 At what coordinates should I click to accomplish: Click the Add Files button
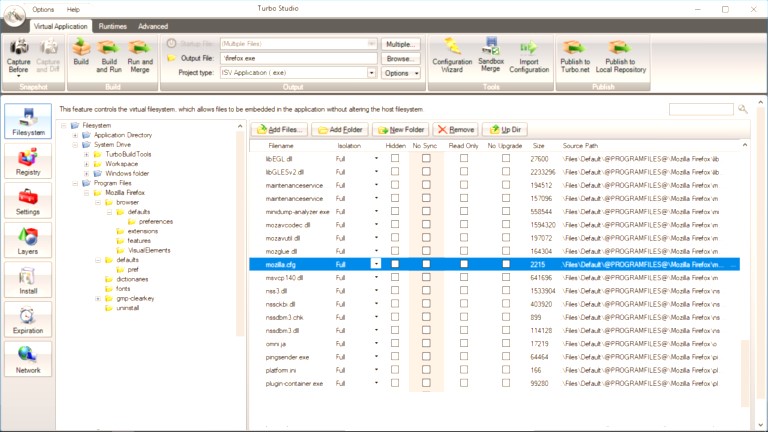click(280, 129)
